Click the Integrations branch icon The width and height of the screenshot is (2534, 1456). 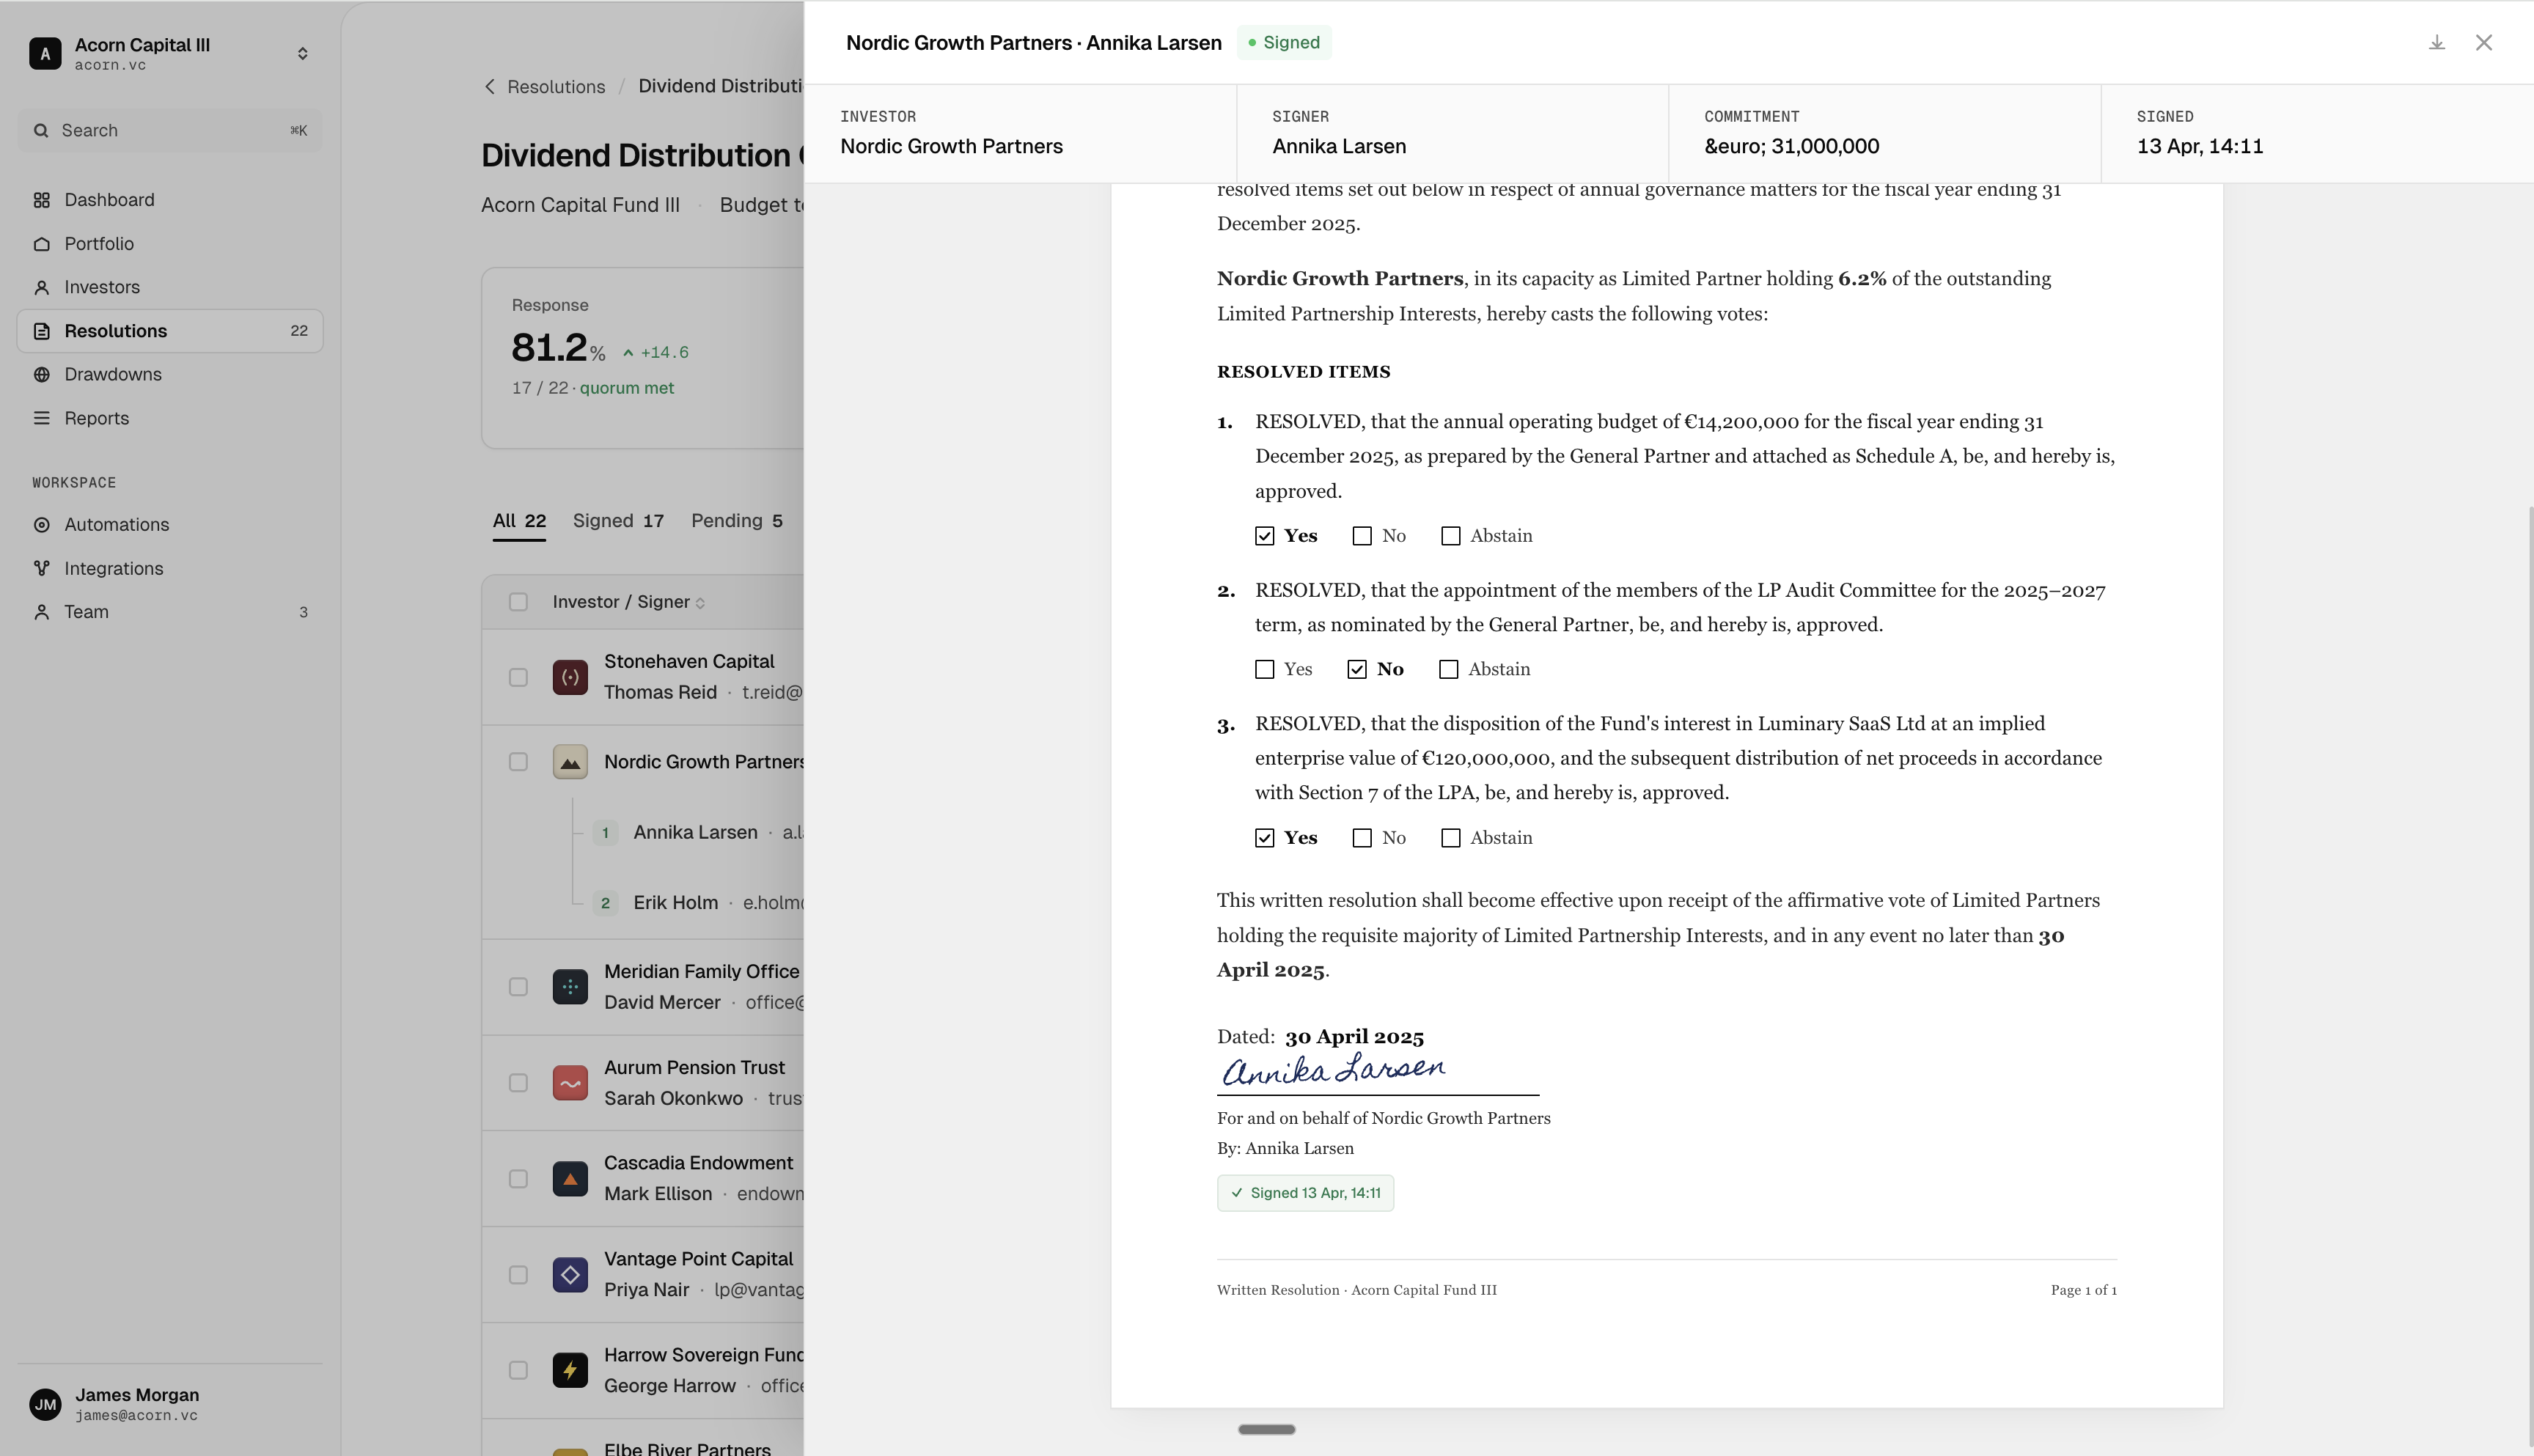point(41,568)
